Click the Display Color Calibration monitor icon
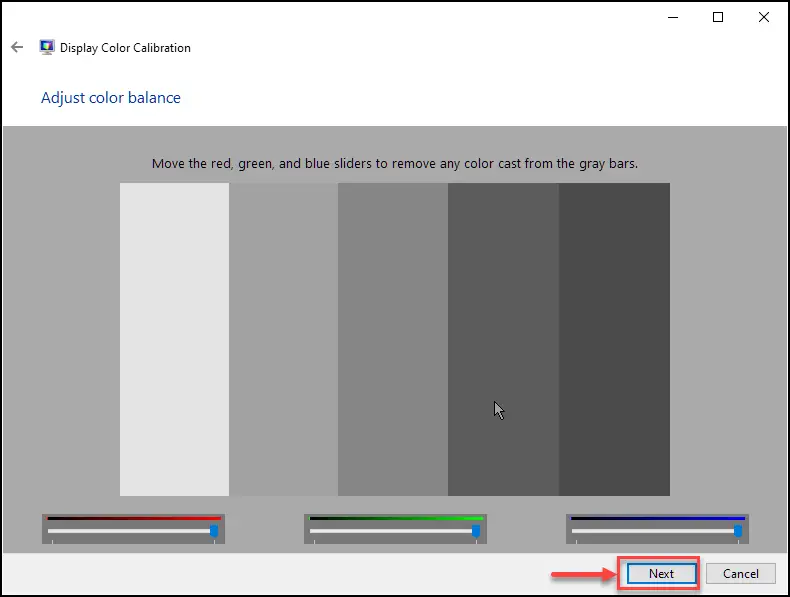The width and height of the screenshot is (790, 597). click(x=47, y=47)
